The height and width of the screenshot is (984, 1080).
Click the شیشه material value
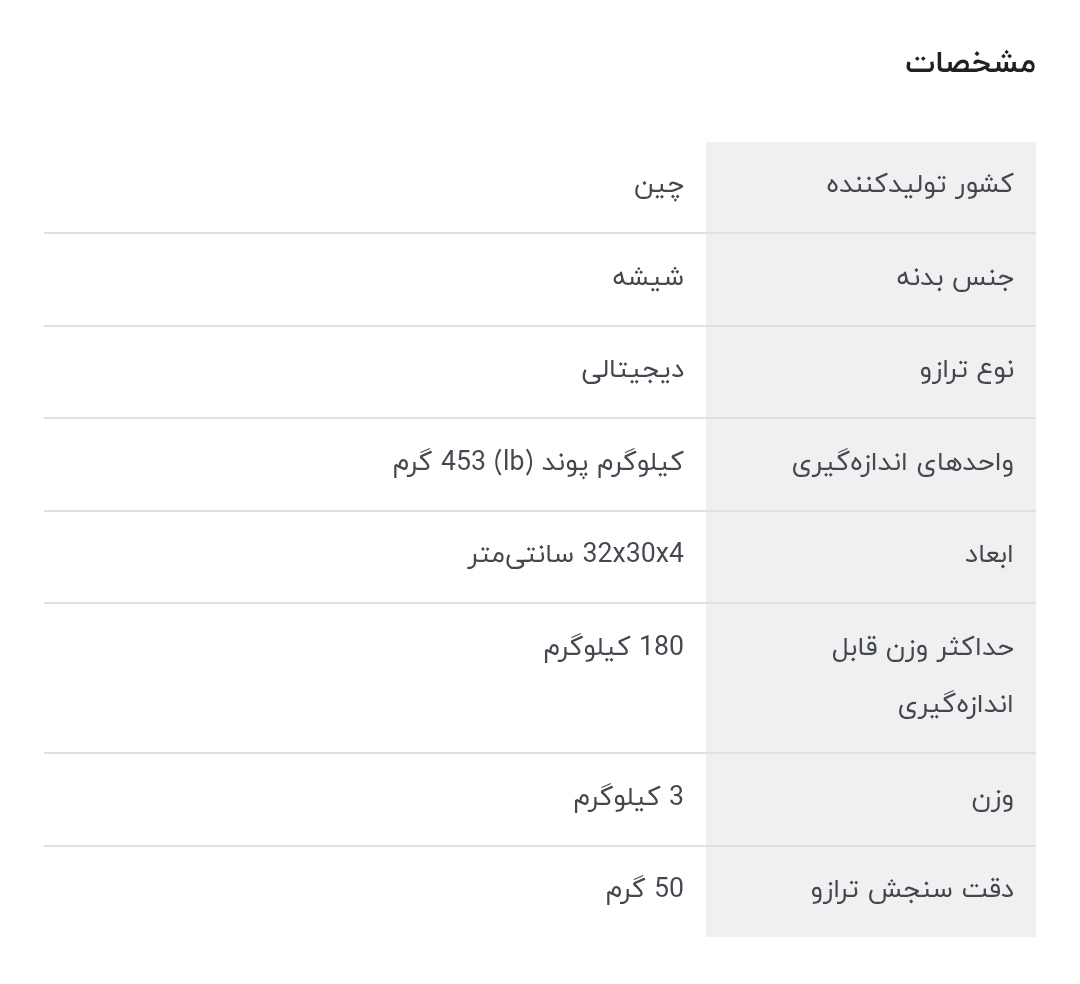(648, 277)
